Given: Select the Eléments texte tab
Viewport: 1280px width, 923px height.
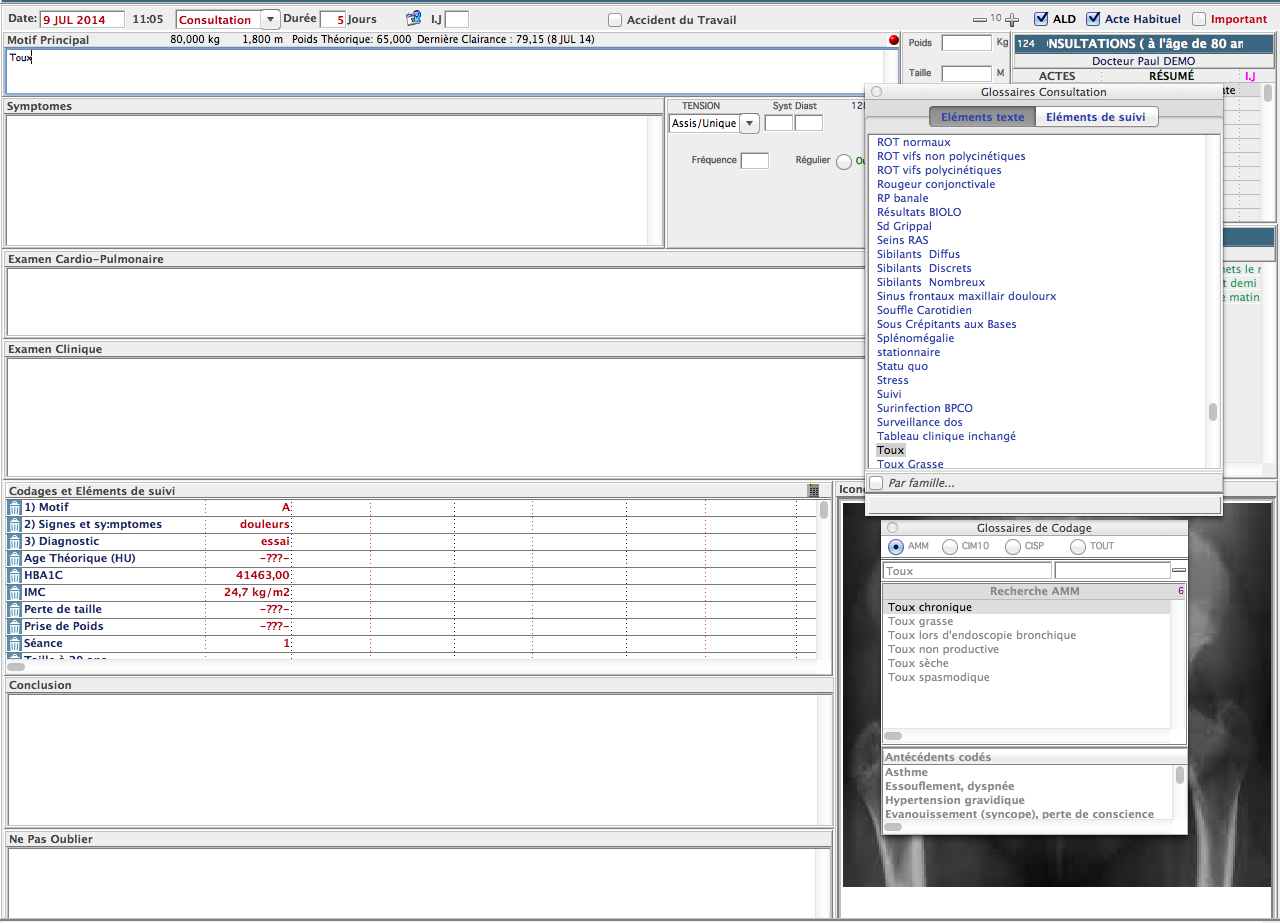Looking at the screenshot, I should click(982, 117).
